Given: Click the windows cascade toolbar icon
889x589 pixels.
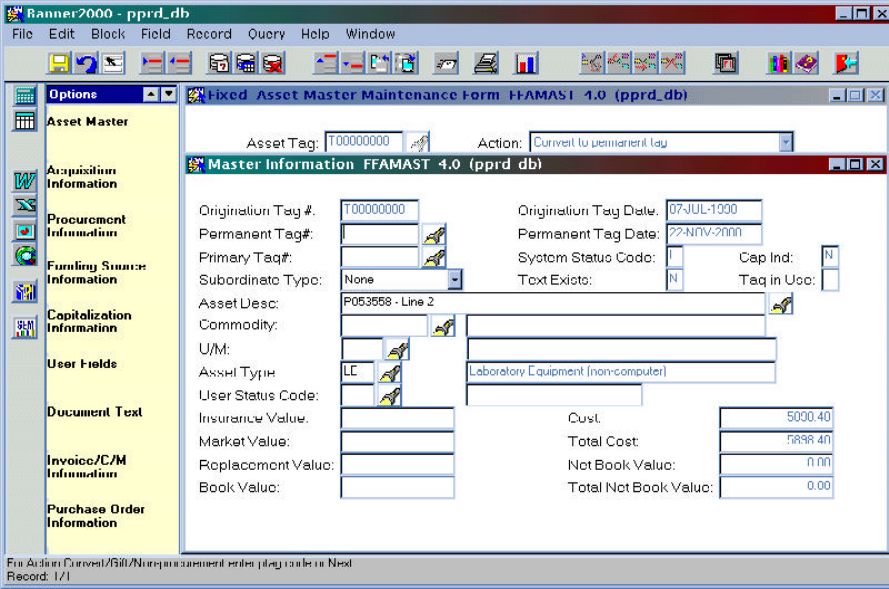Looking at the screenshot, I should click(725, 63).
